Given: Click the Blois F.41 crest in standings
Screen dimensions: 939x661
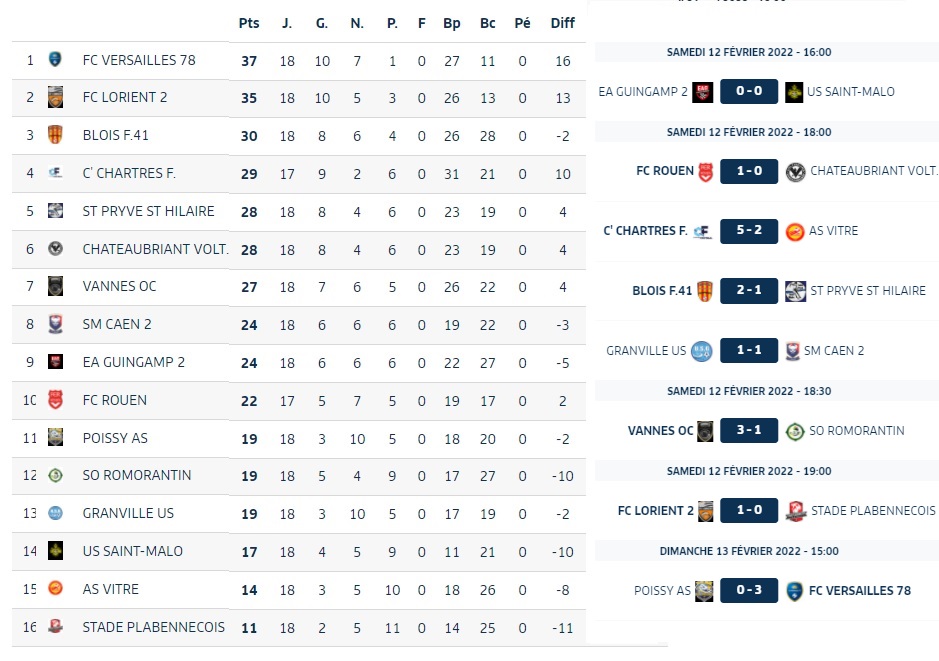Looking at the screenshot, I should (x=55, y=135).
